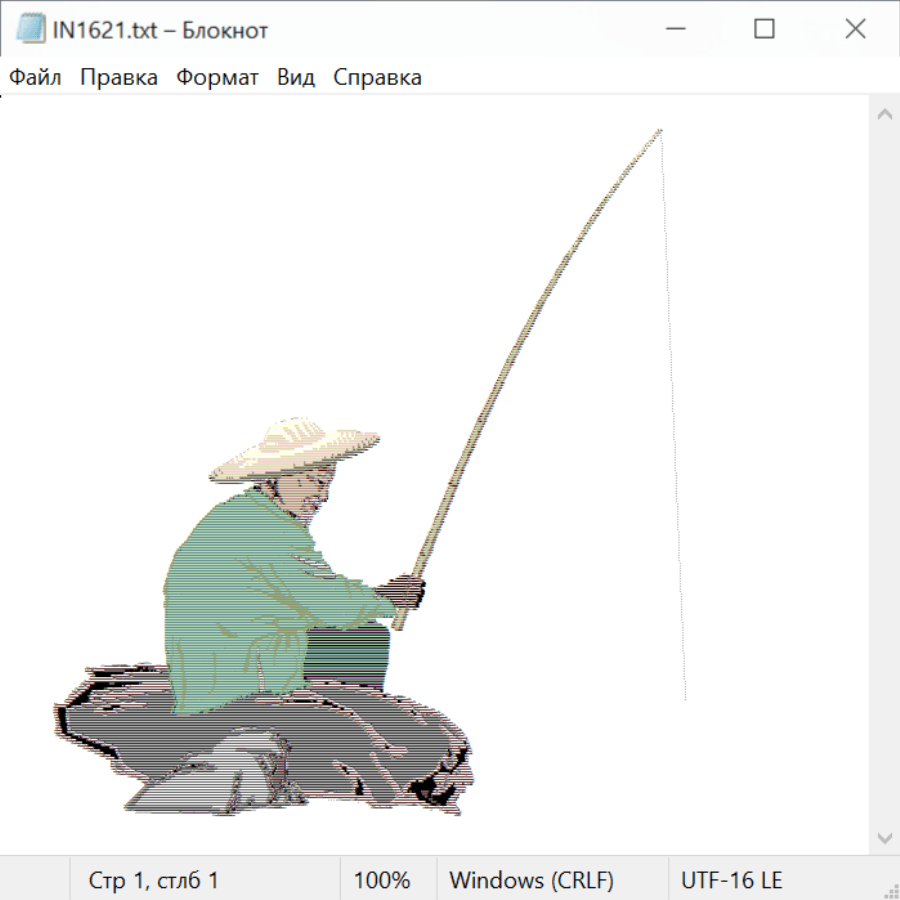This screenshot has height=900, width=900.
Task: Click the IN1621.txt title bar text
Action: click(x=160, y=30)
